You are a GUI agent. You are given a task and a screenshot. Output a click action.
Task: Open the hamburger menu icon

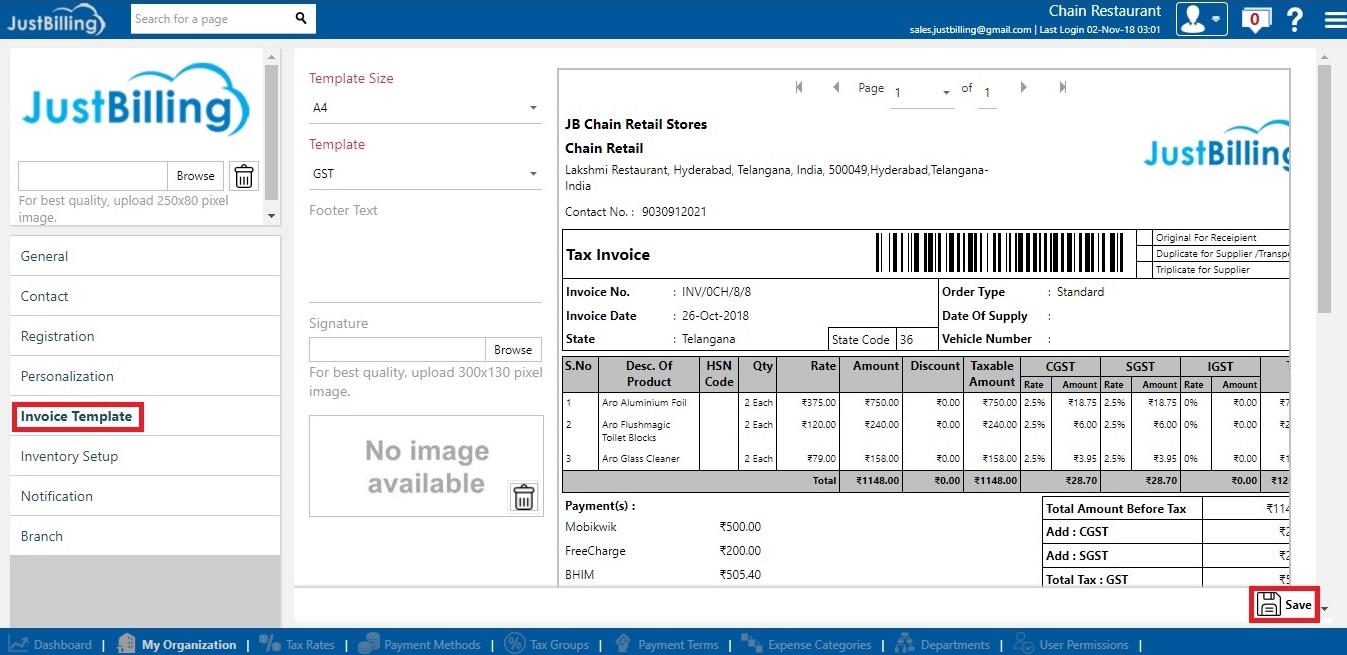[1334, 19]
